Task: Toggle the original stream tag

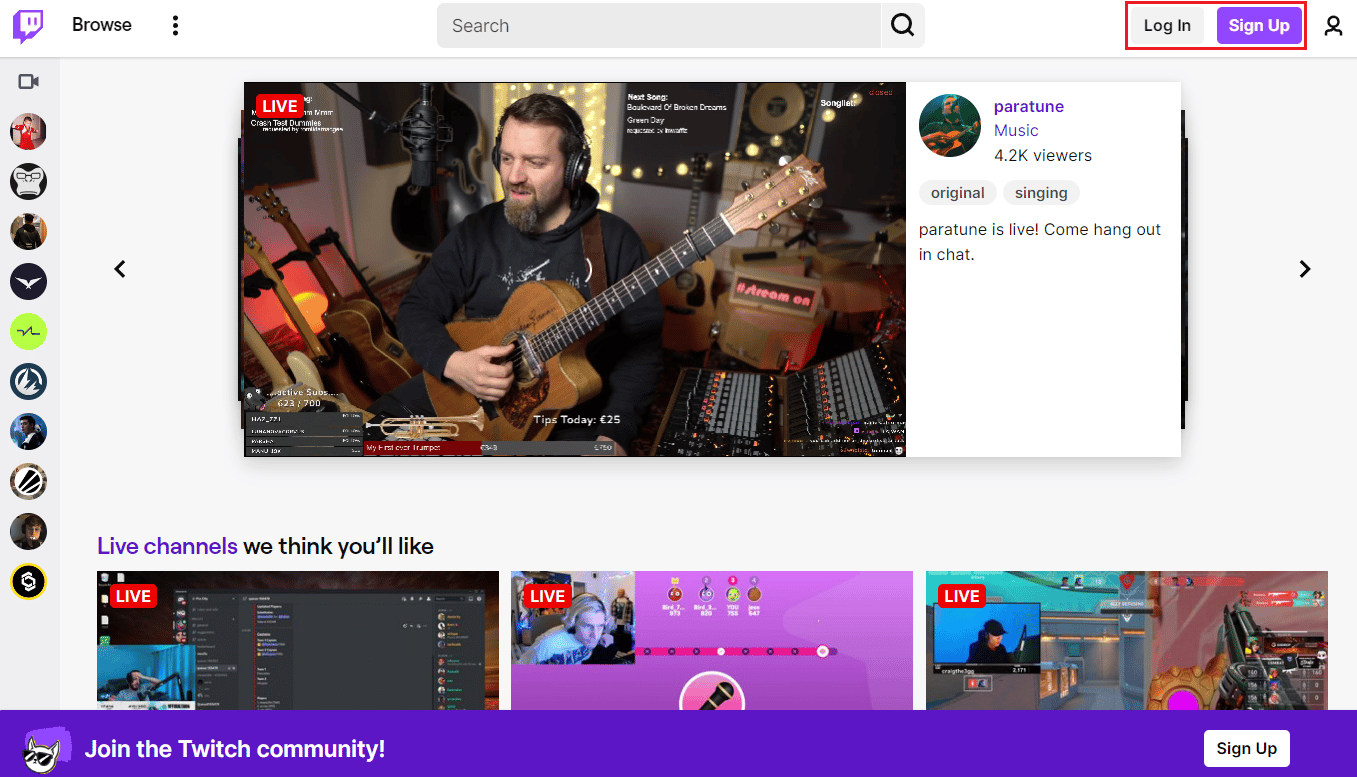Action: point(956,192)
